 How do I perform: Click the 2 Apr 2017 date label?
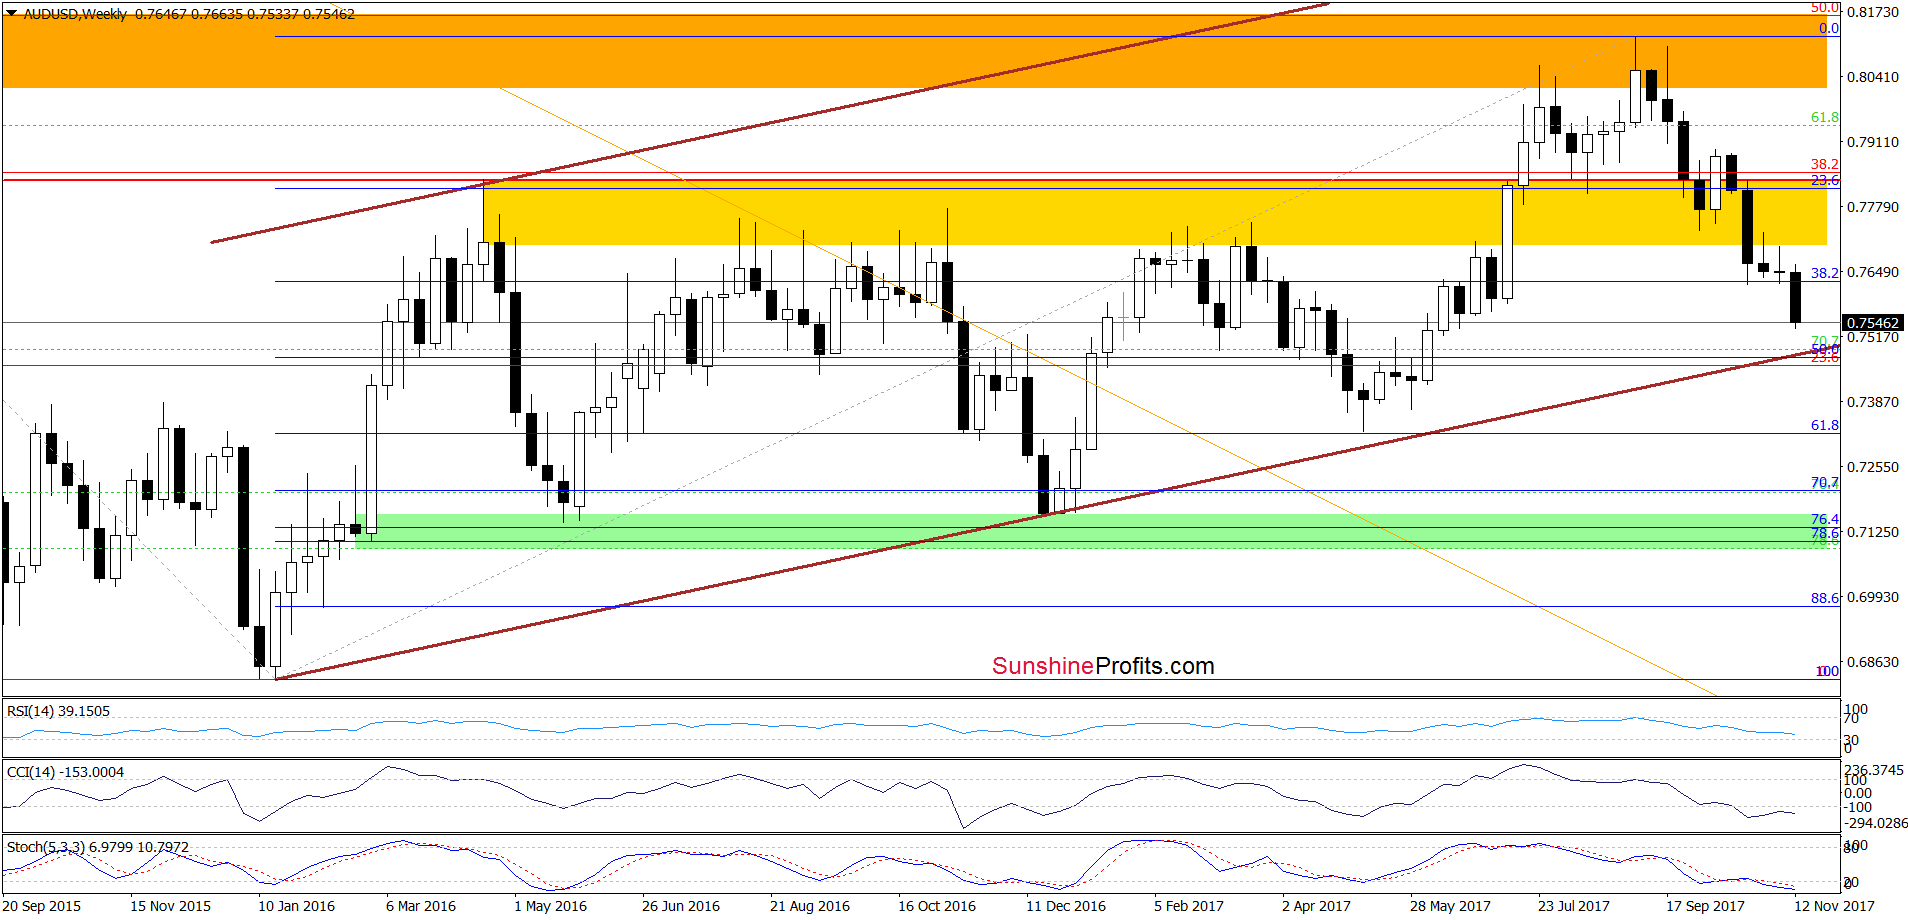point(1316,906)
